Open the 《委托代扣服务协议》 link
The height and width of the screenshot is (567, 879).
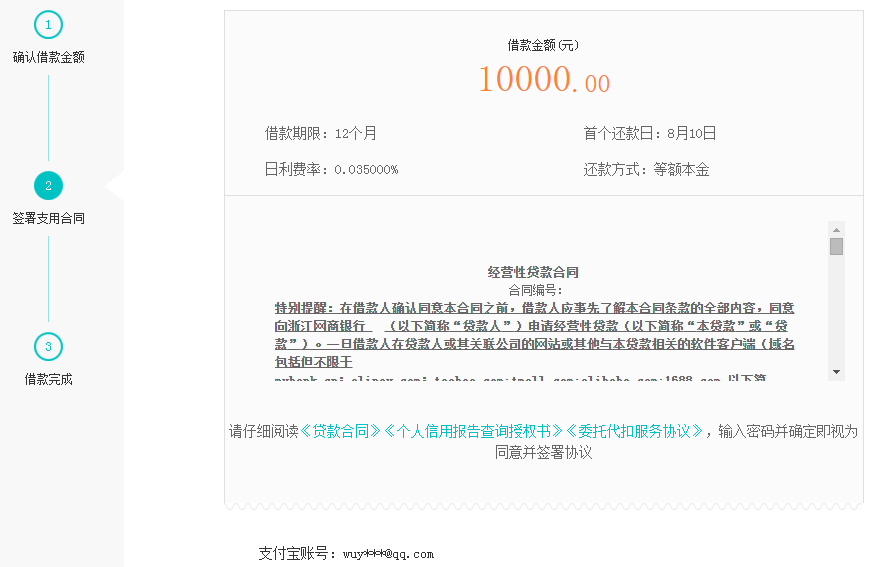(x=633, y=431)
